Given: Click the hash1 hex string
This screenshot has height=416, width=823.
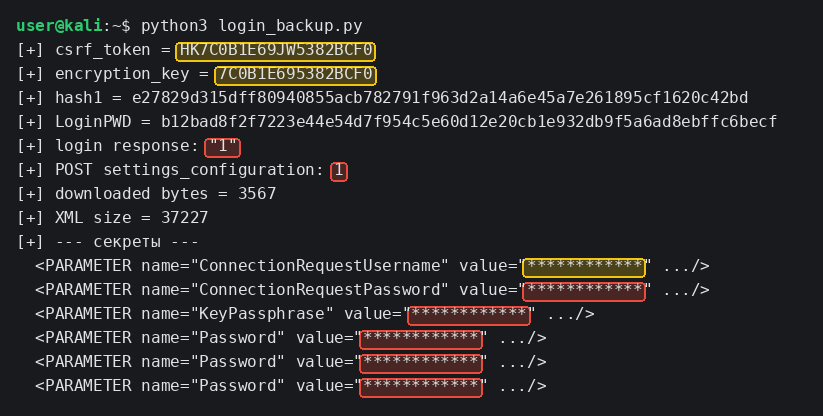Looking at the screenshot, I should 440,98.
